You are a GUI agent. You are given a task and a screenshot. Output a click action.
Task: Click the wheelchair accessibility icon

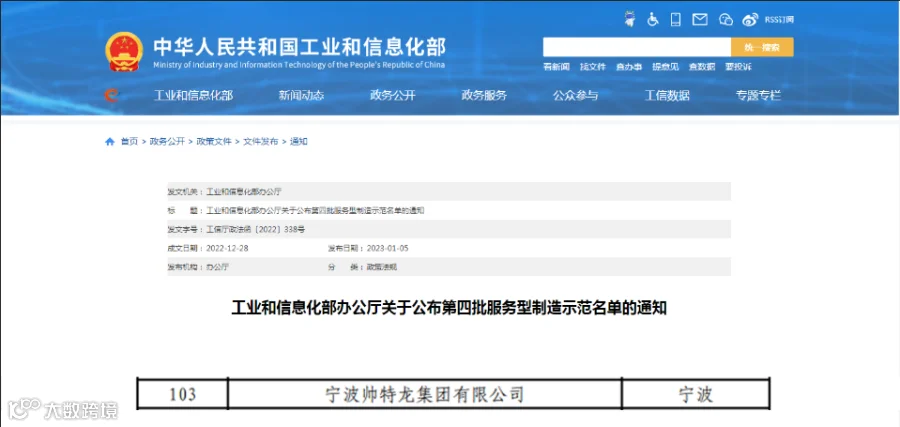(653, 20)
